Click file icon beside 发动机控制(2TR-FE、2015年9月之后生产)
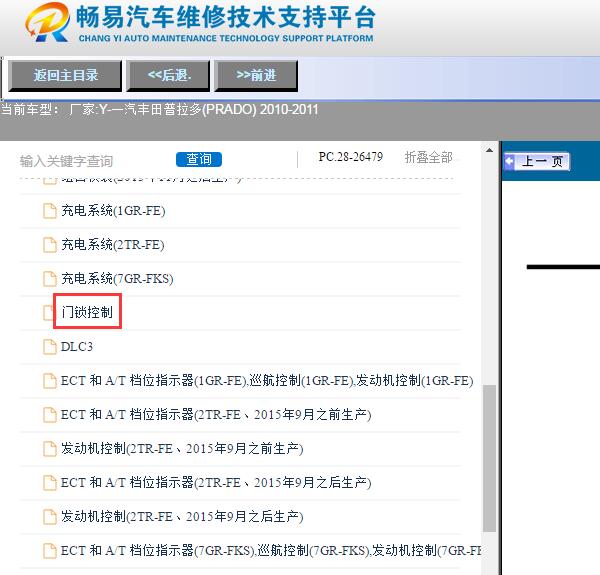 (x=50, y=516)
